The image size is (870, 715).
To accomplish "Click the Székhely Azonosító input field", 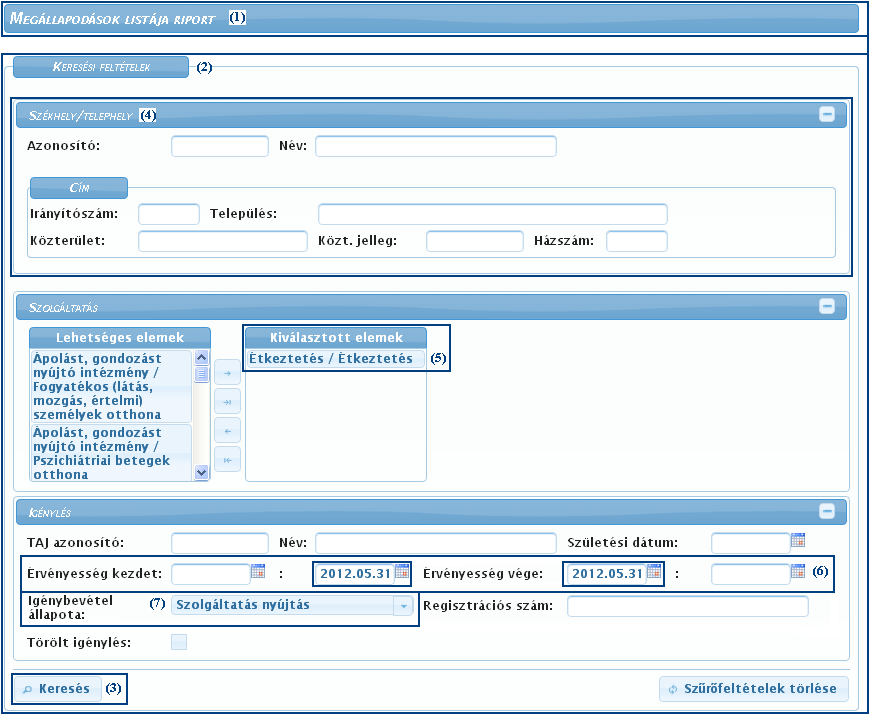I will pyautogui.click(x=220, y=146).
